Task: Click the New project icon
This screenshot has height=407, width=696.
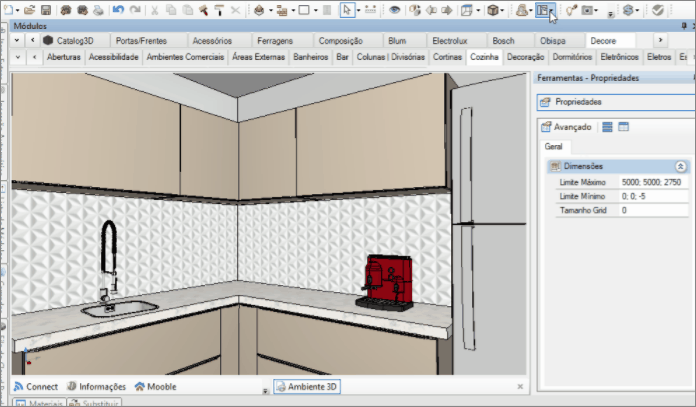Action: (x=8, y=10)
